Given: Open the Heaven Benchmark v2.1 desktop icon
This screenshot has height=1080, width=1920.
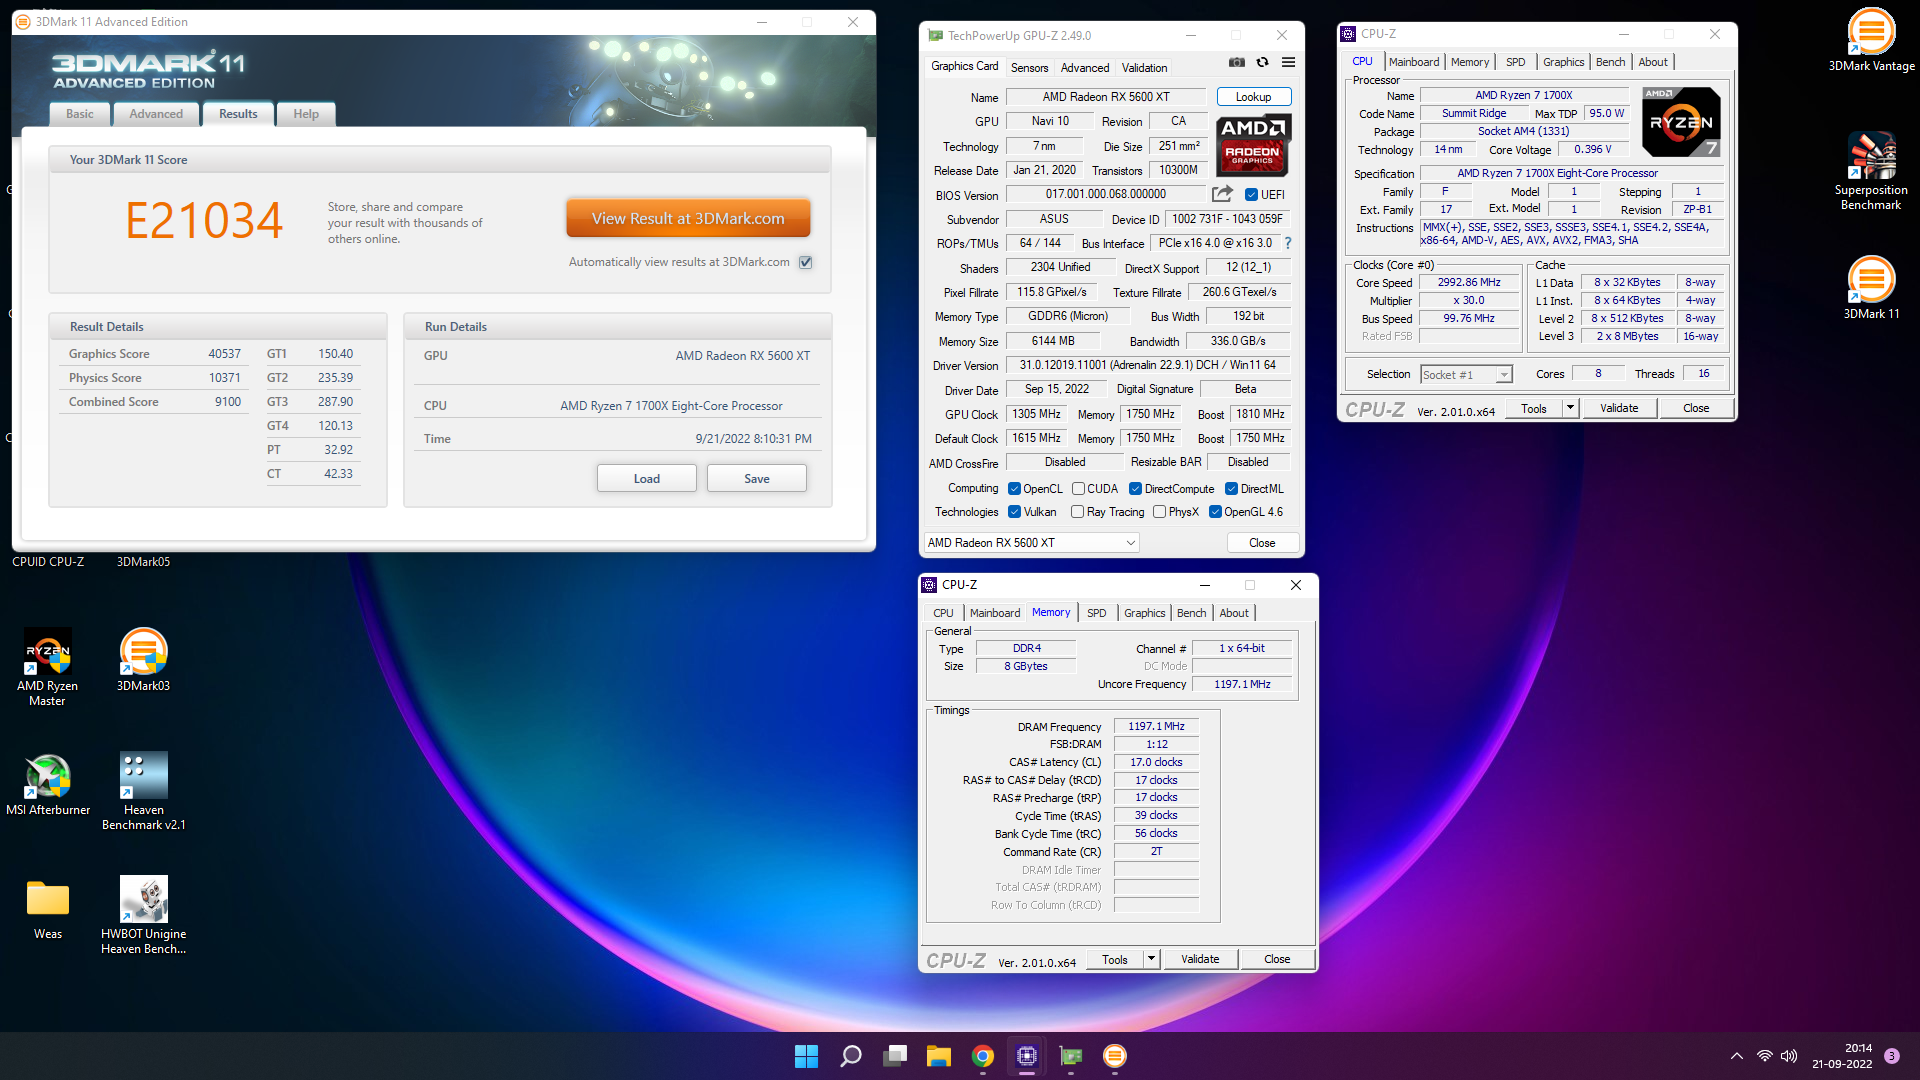Looking at the screenshot, I should (x=143, y=791).
